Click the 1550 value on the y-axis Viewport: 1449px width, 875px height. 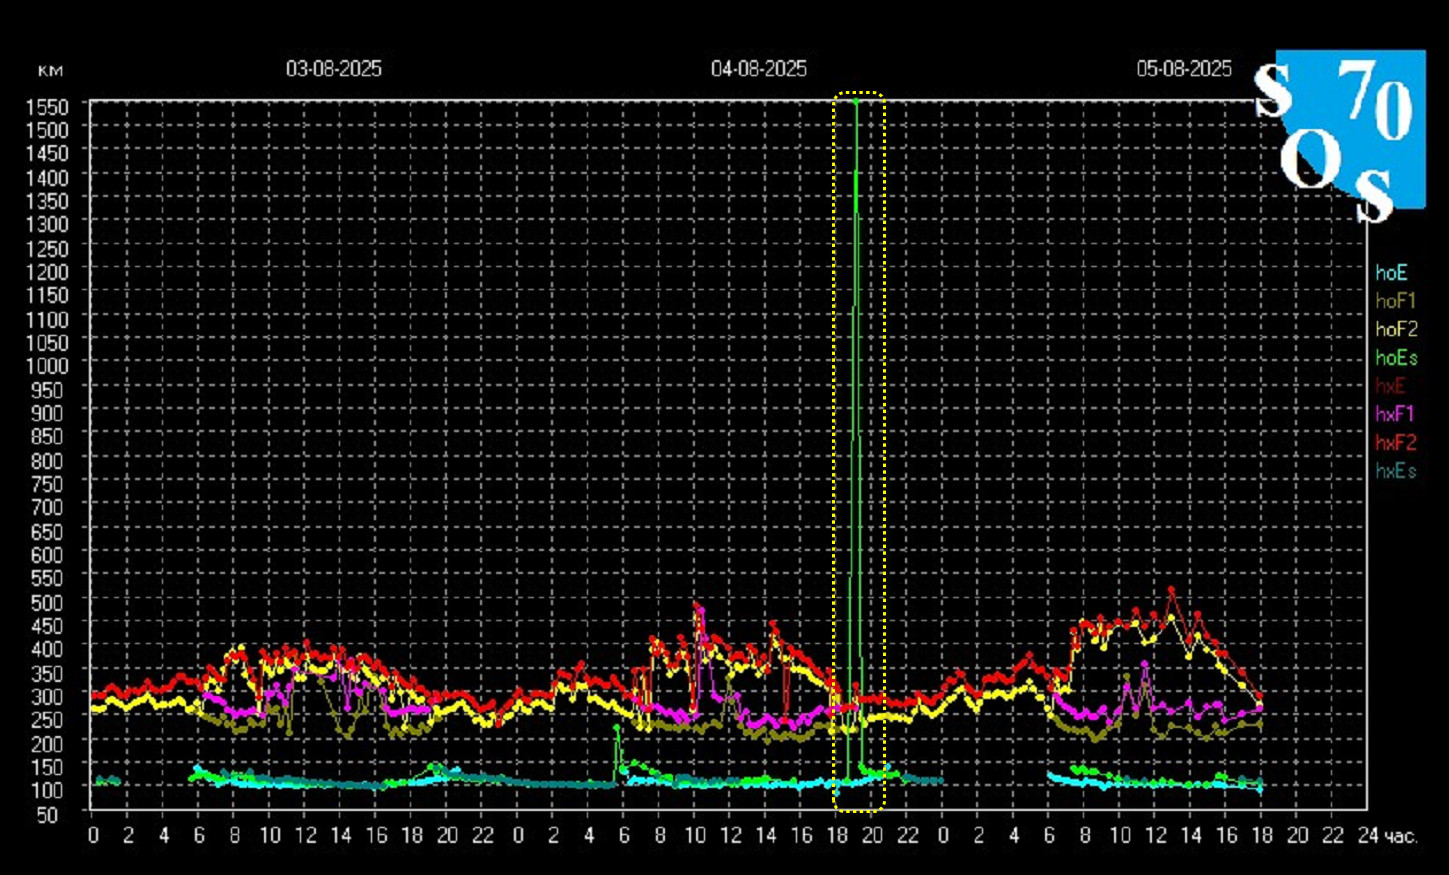pos(47,106)
